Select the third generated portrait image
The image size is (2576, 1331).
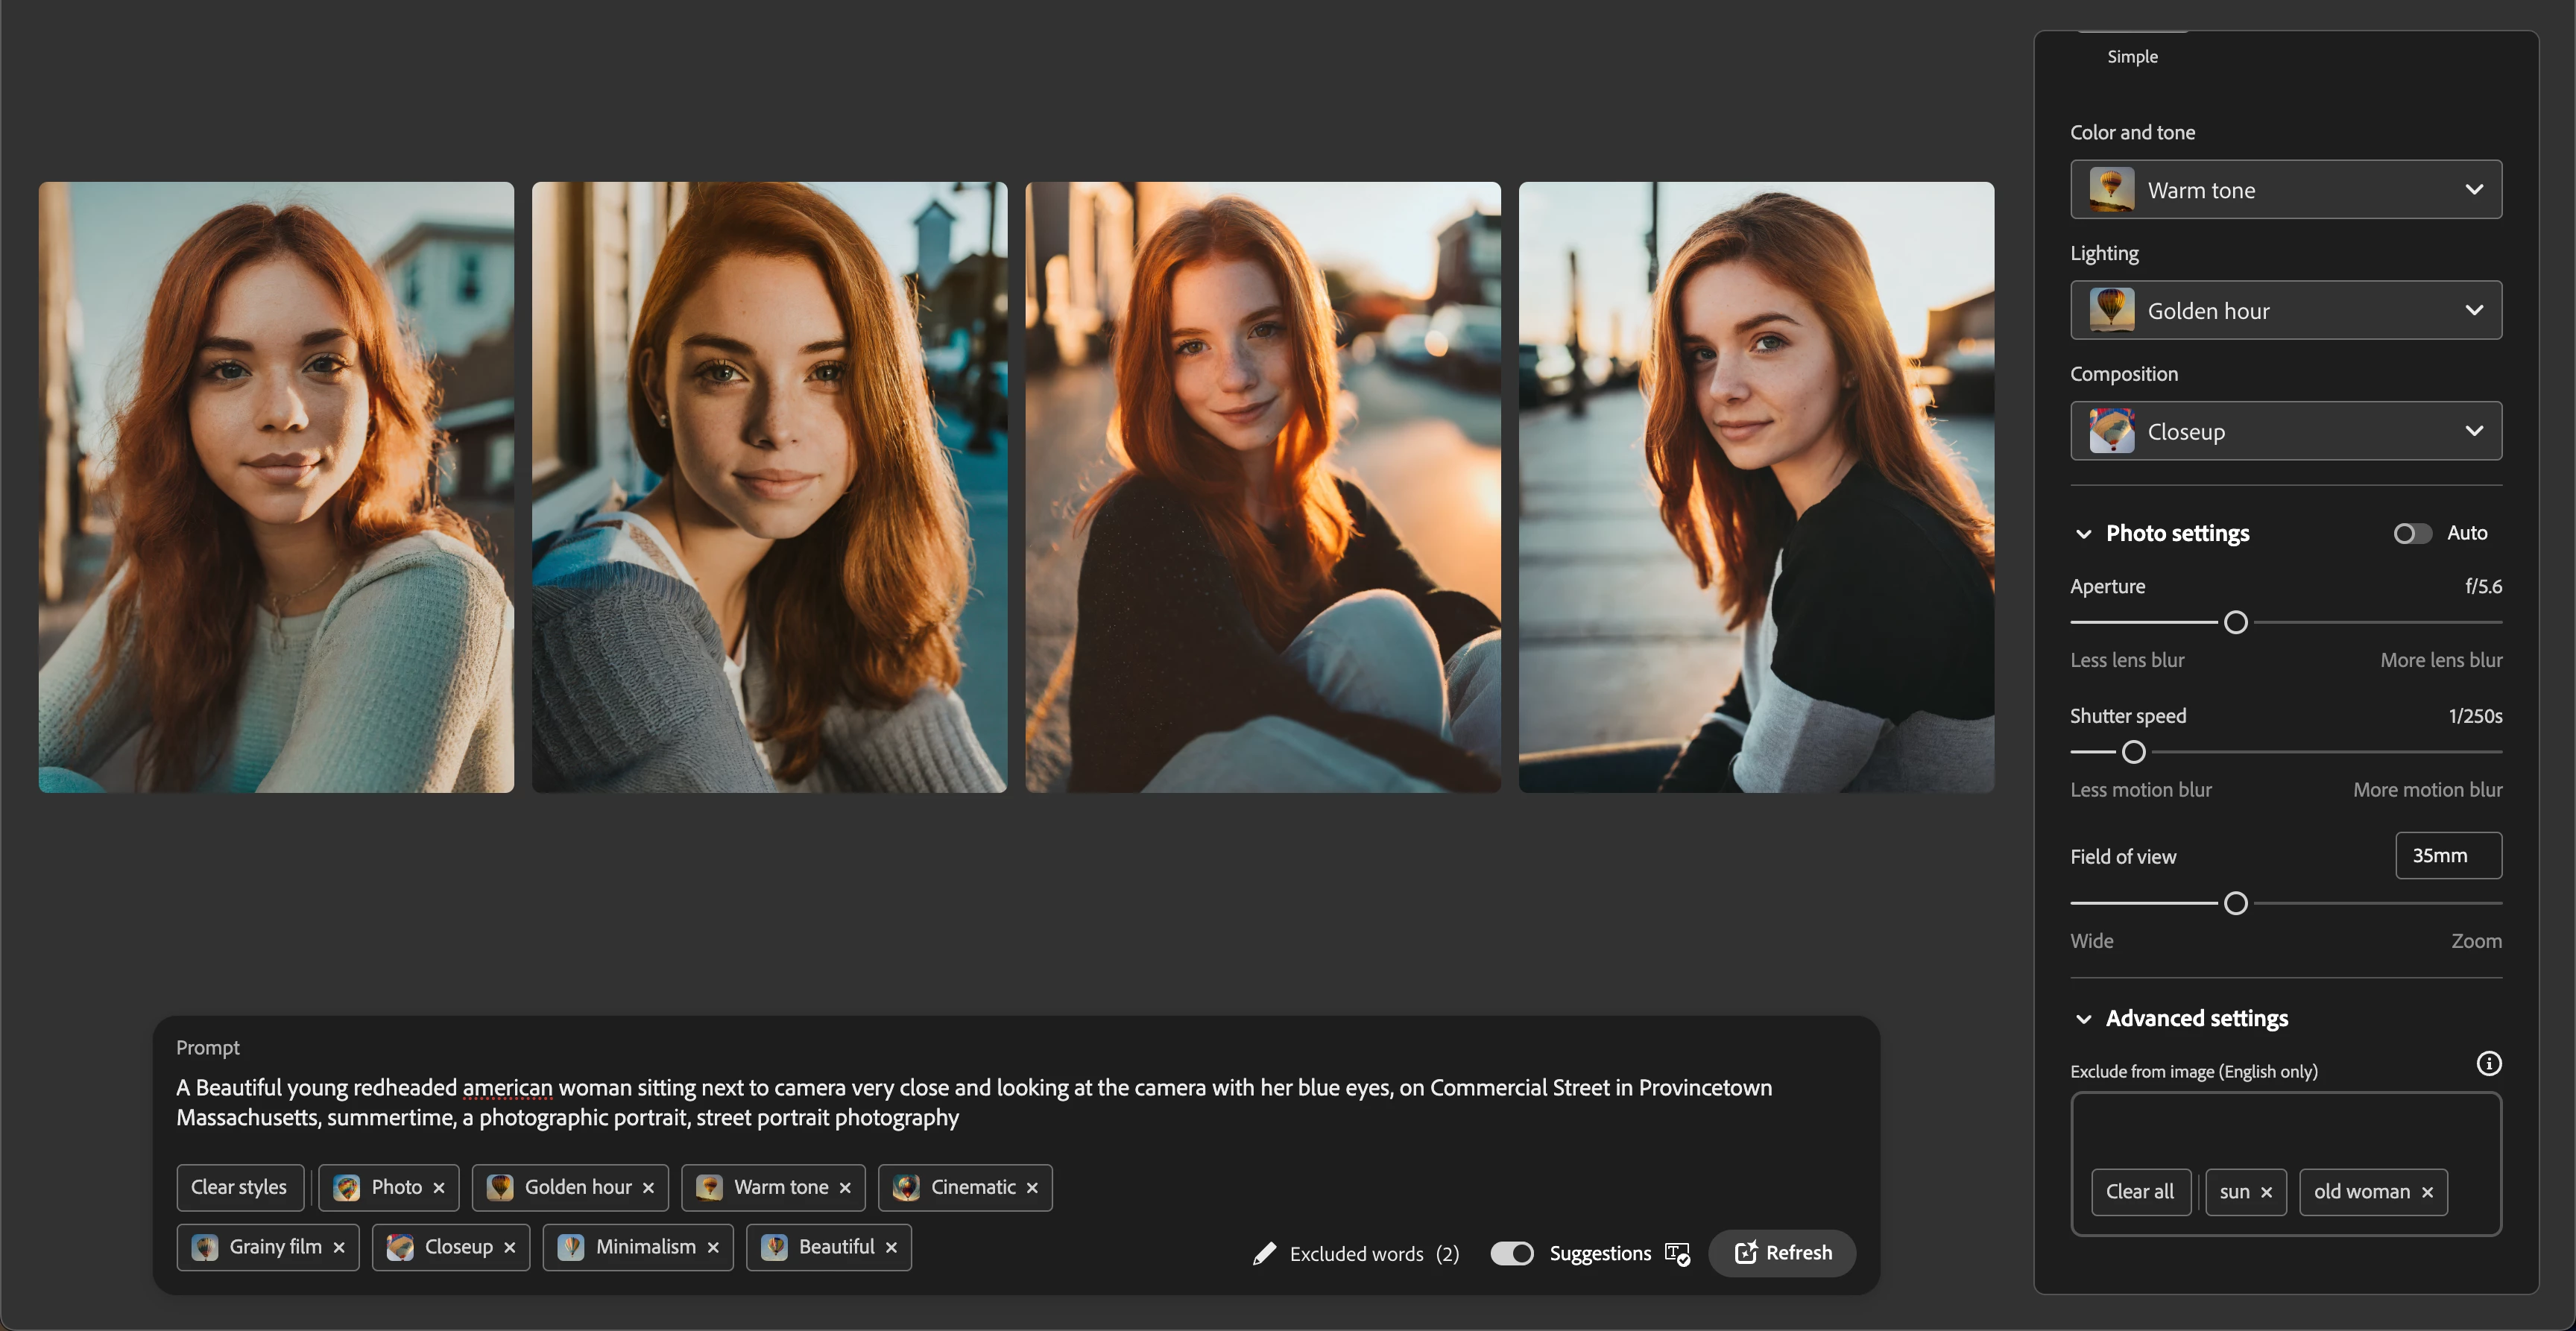tap(1262, 487)
